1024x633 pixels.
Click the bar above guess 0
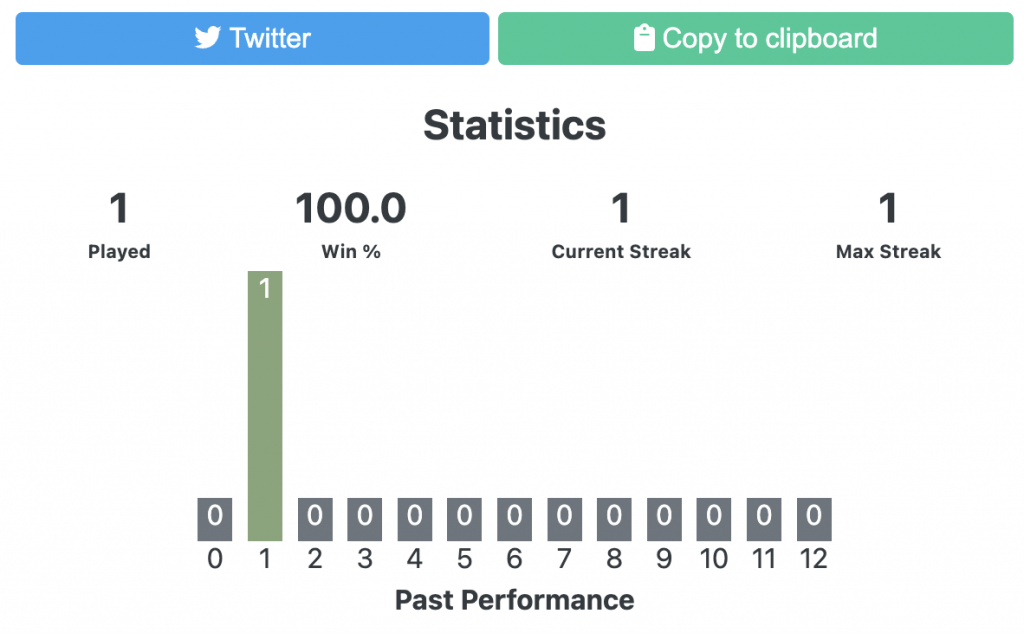(214, 518)
